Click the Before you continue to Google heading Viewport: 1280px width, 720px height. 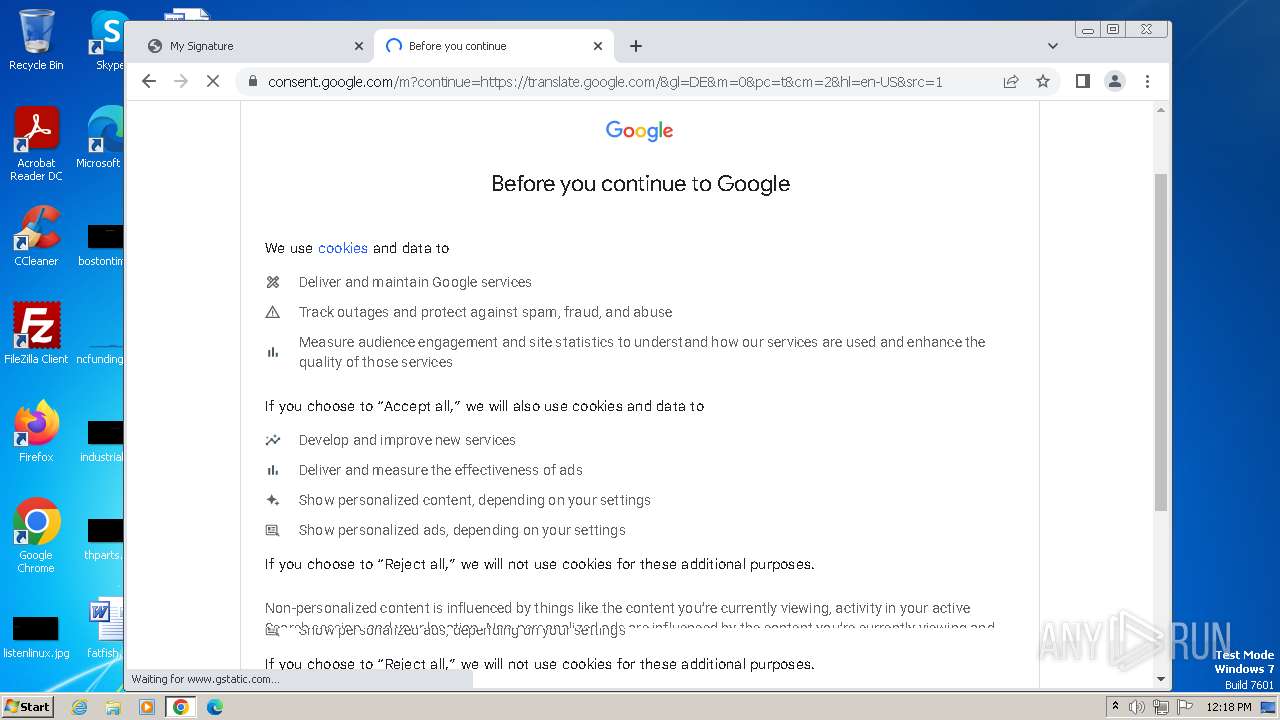(x=641, y=183)
